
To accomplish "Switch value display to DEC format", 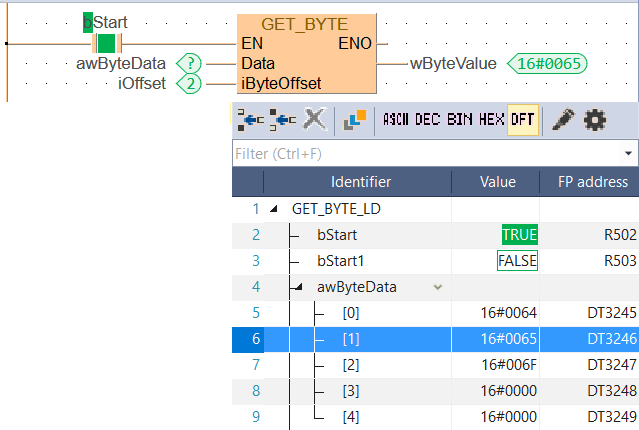I will click(x=429, y=120).
